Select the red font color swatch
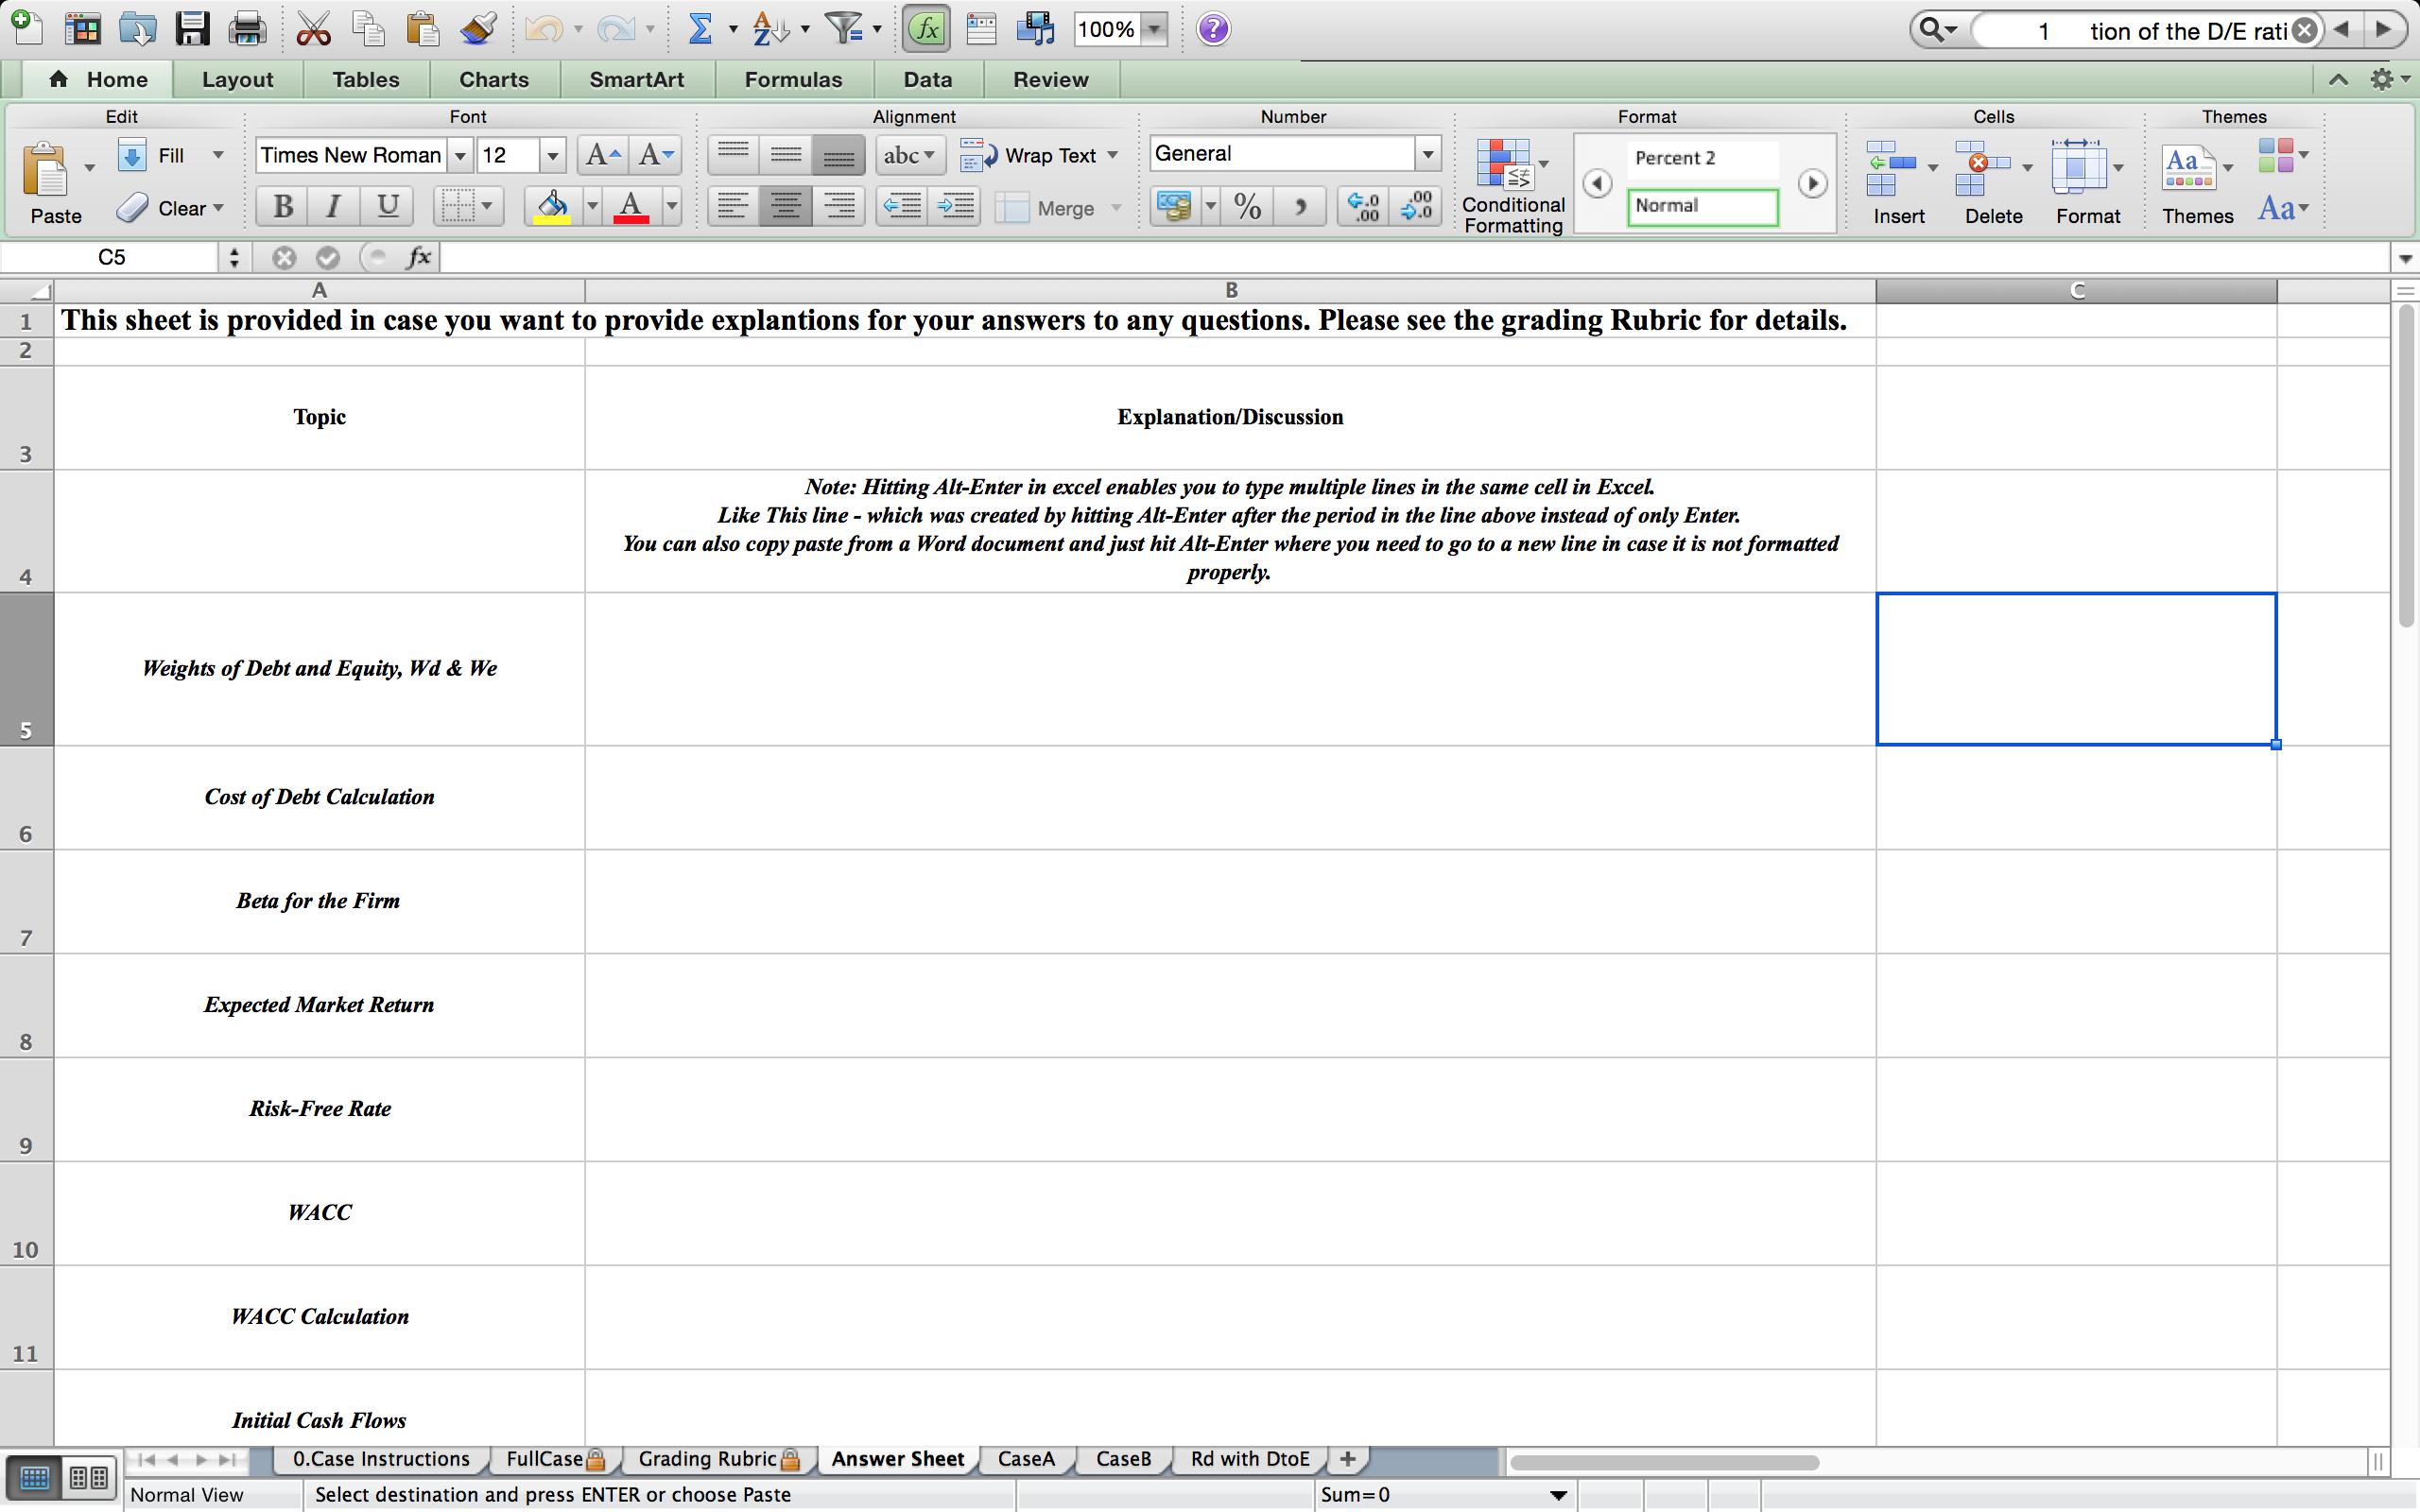 [631, 216]
